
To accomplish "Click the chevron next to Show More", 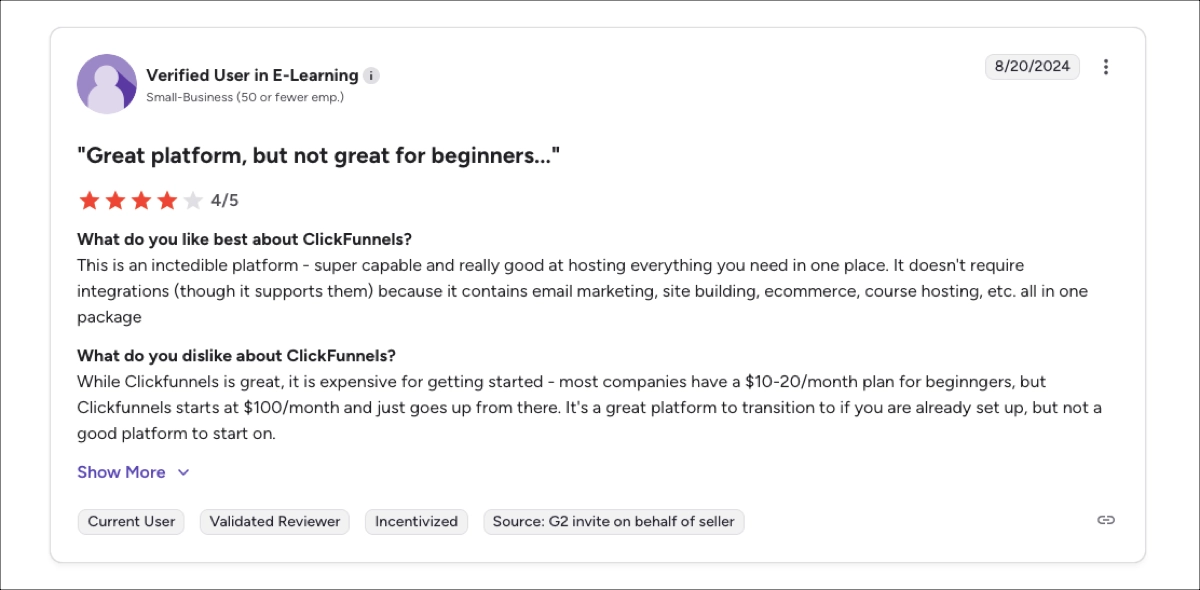I will point(183,471).
